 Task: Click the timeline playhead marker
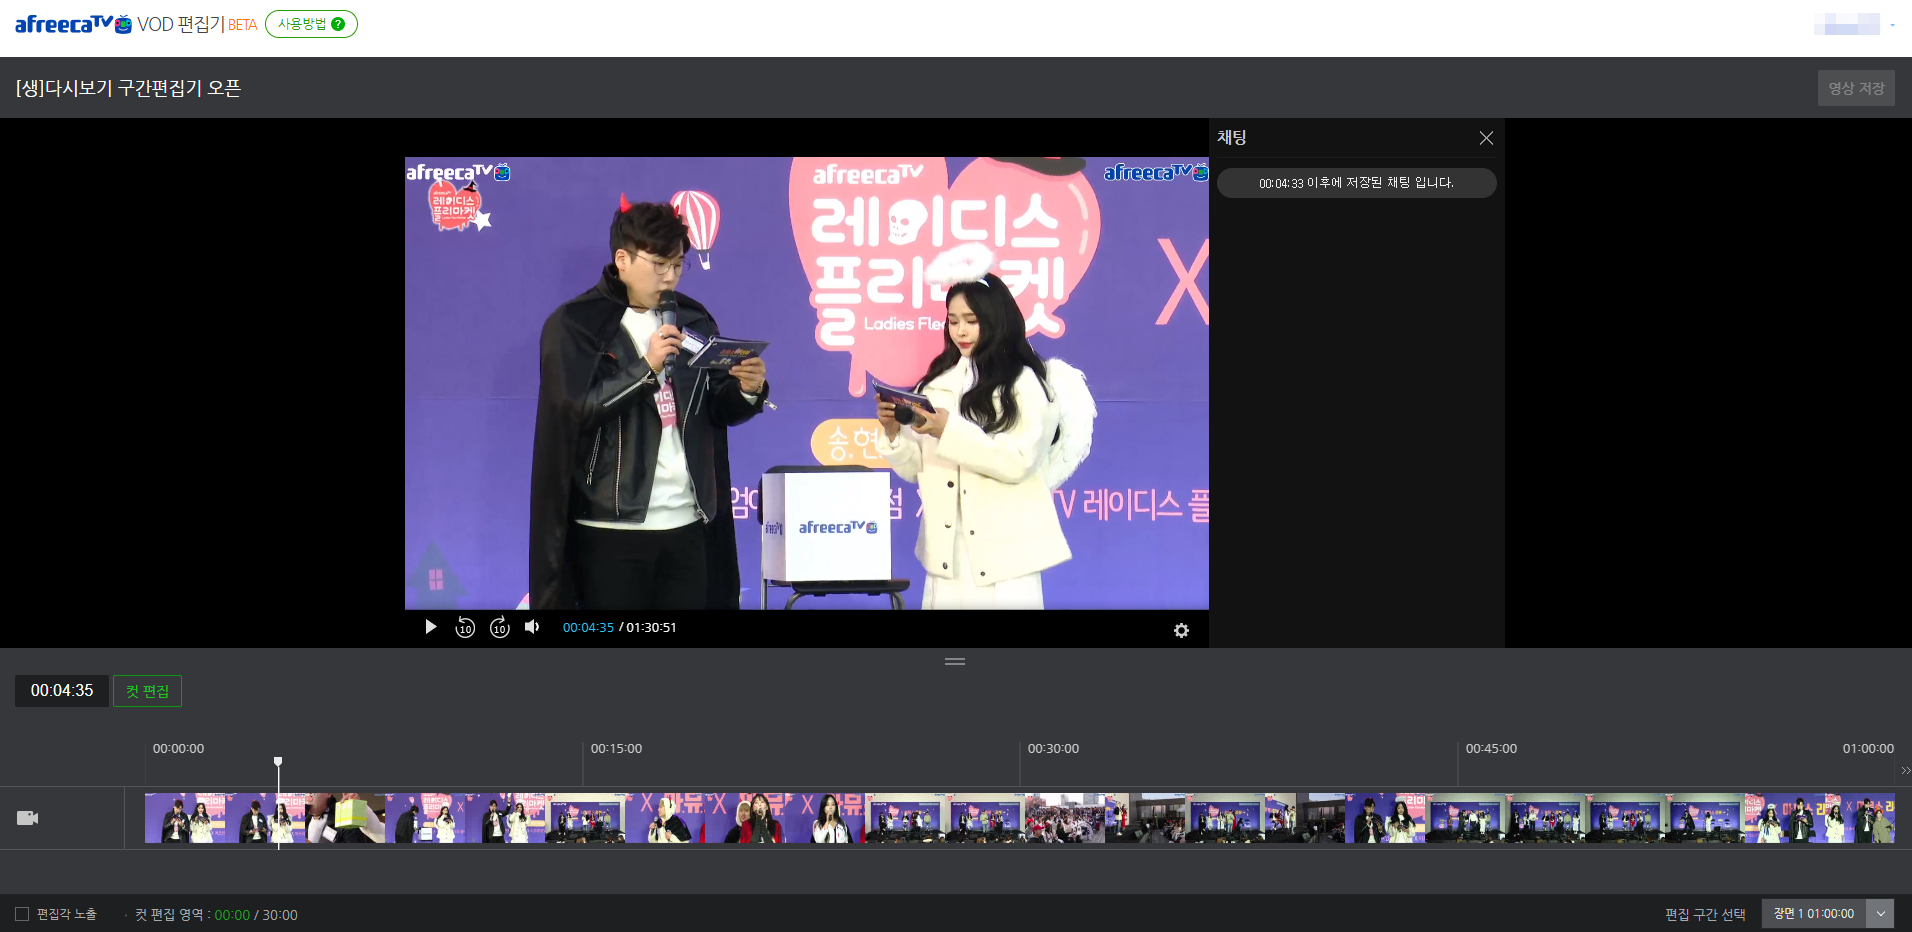[278, 762]
